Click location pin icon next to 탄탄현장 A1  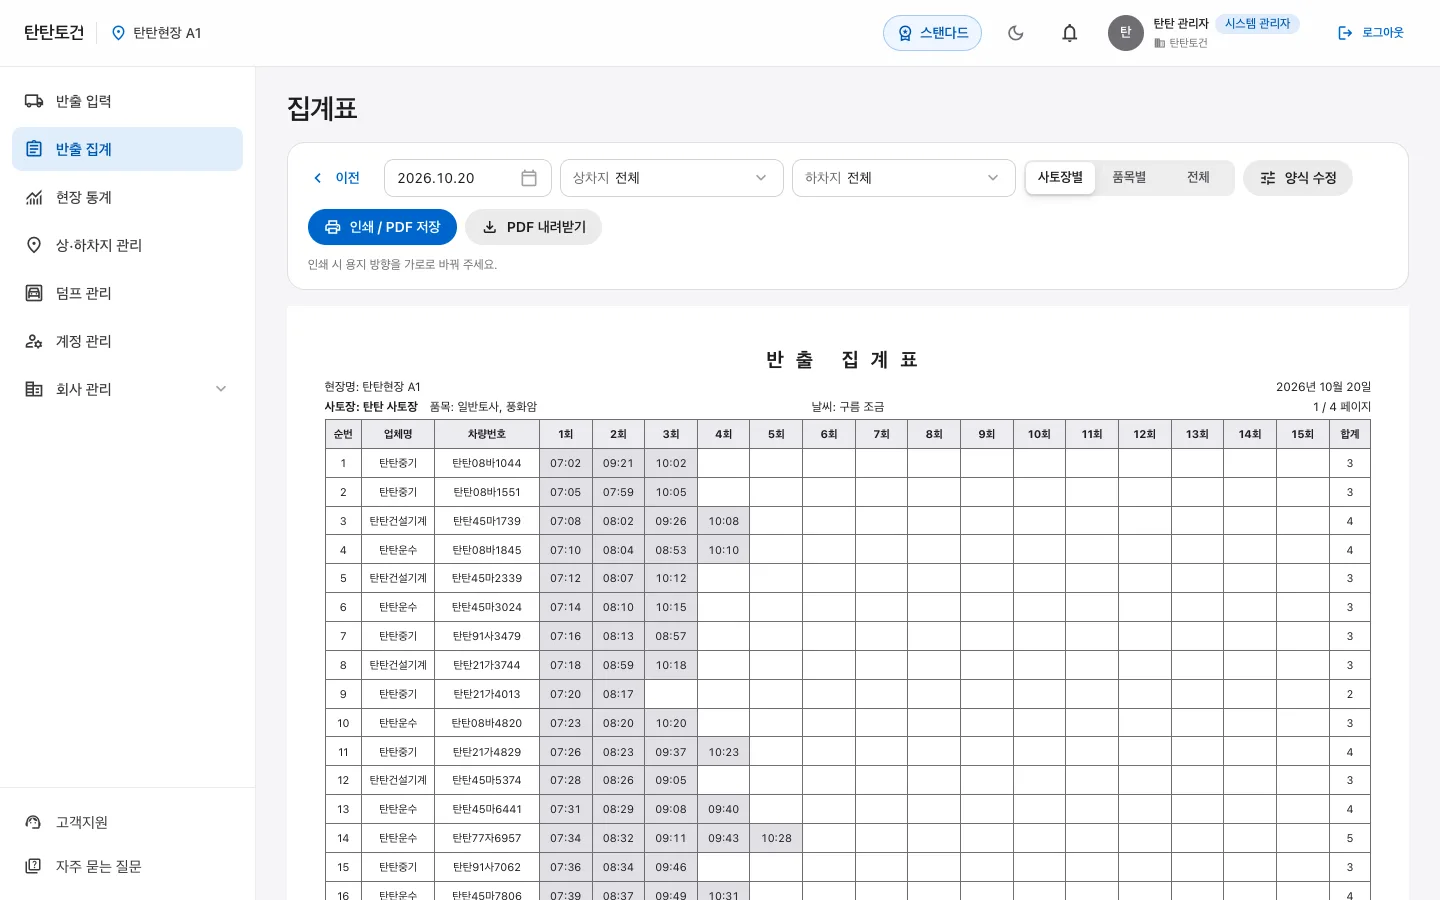tap(118, 33)
